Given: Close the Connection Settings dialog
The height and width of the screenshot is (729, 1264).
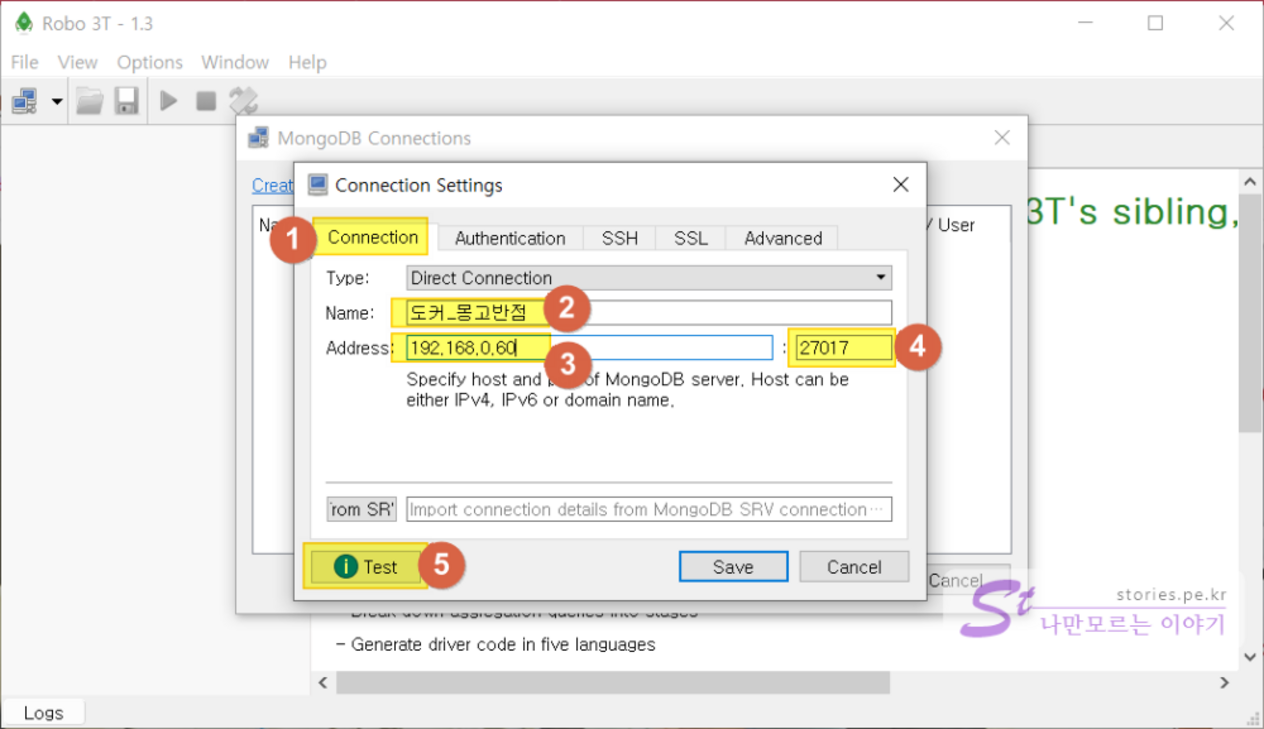Looking at the screenshot, I should pos(900,185).
